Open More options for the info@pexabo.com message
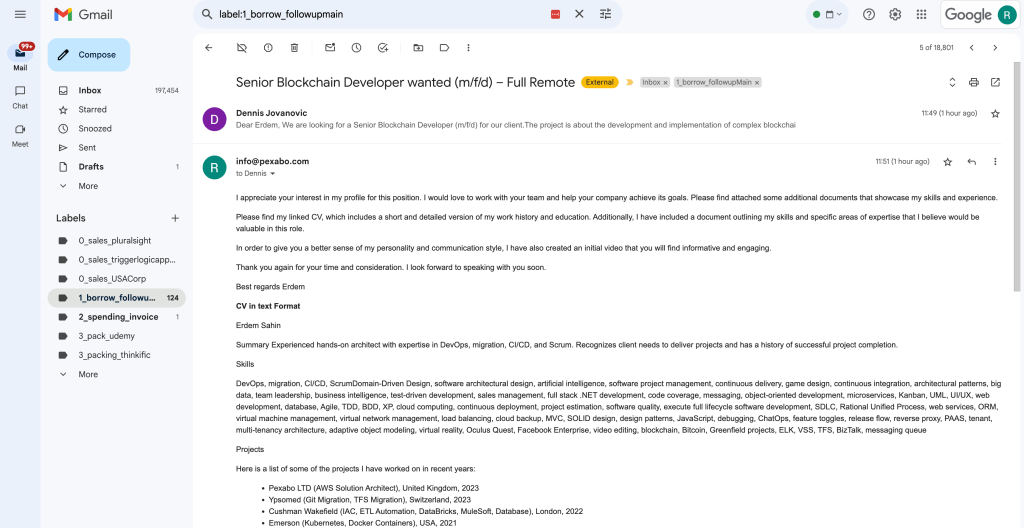Viewport: 1024px width, 528px height. (x=995, y=161)
